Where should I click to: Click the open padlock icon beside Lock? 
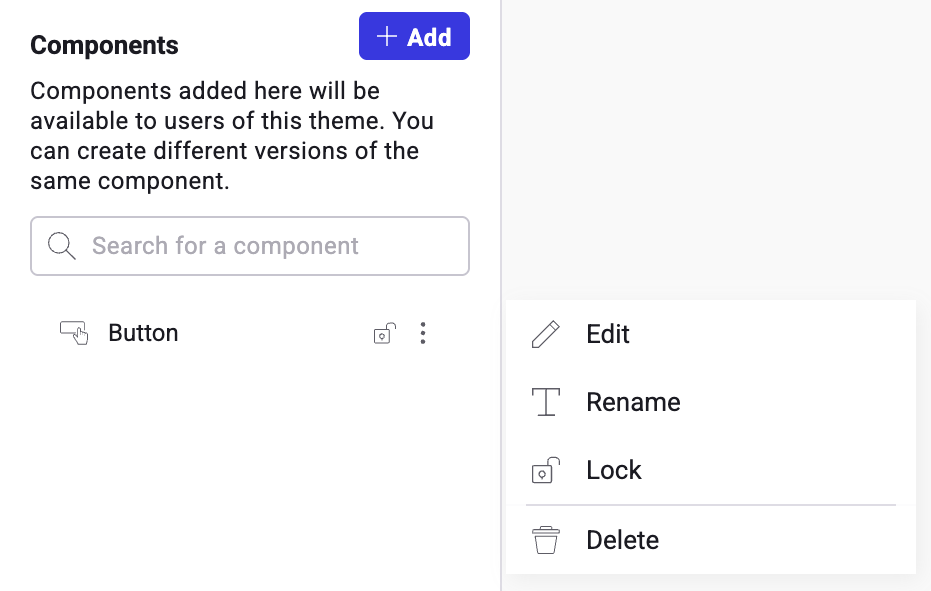click(545, 470)
